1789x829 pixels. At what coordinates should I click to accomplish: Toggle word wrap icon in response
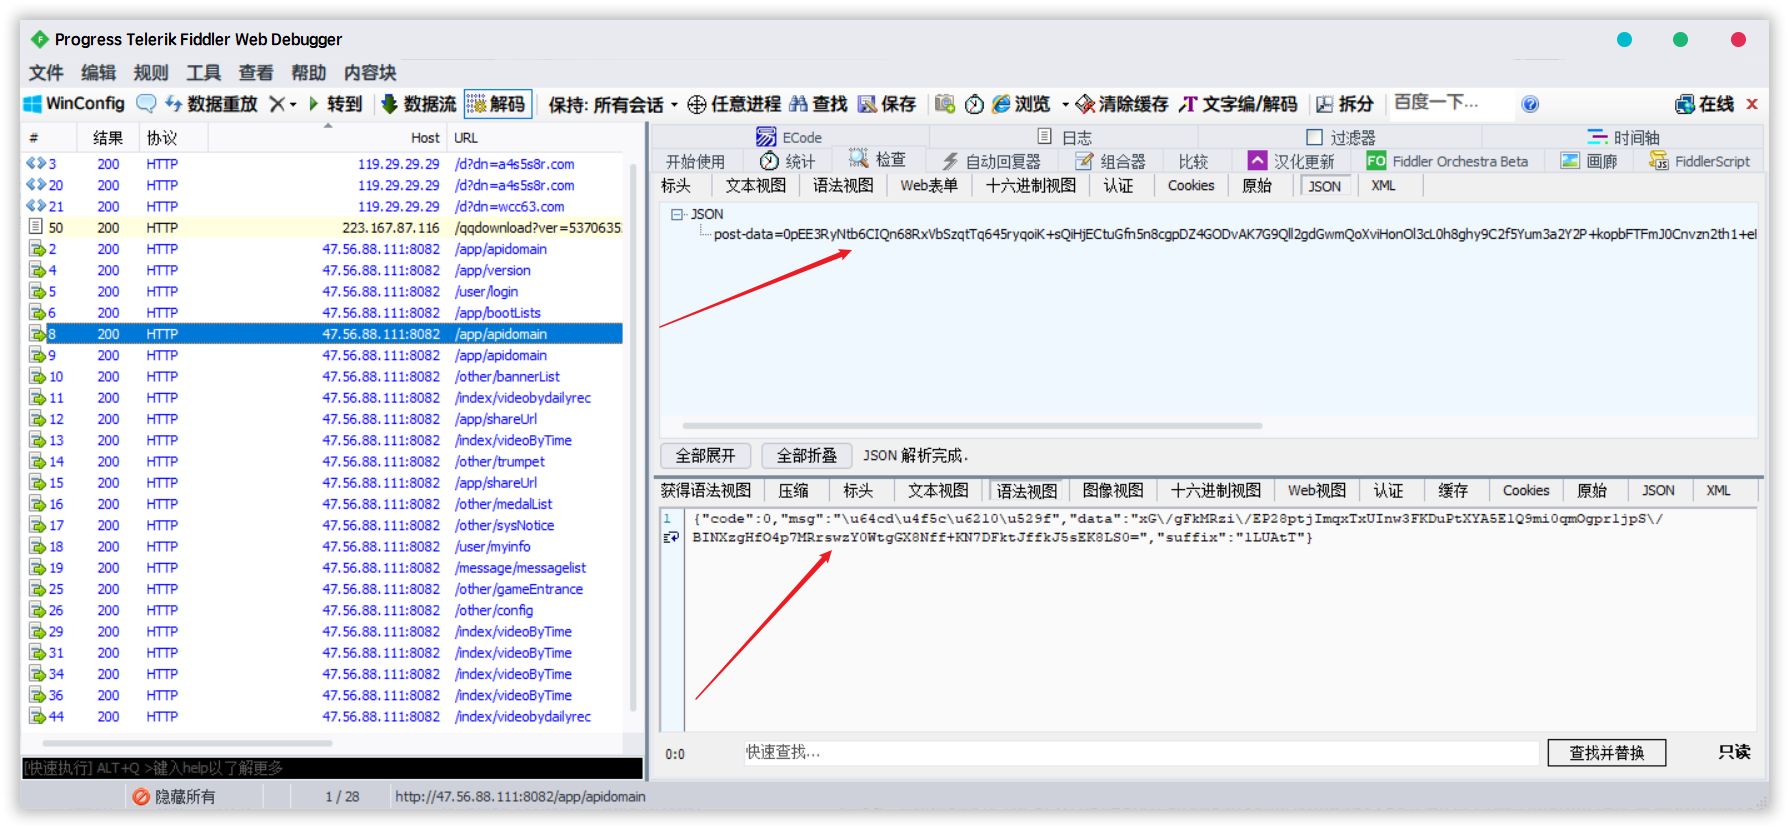(x=671, y=537)
